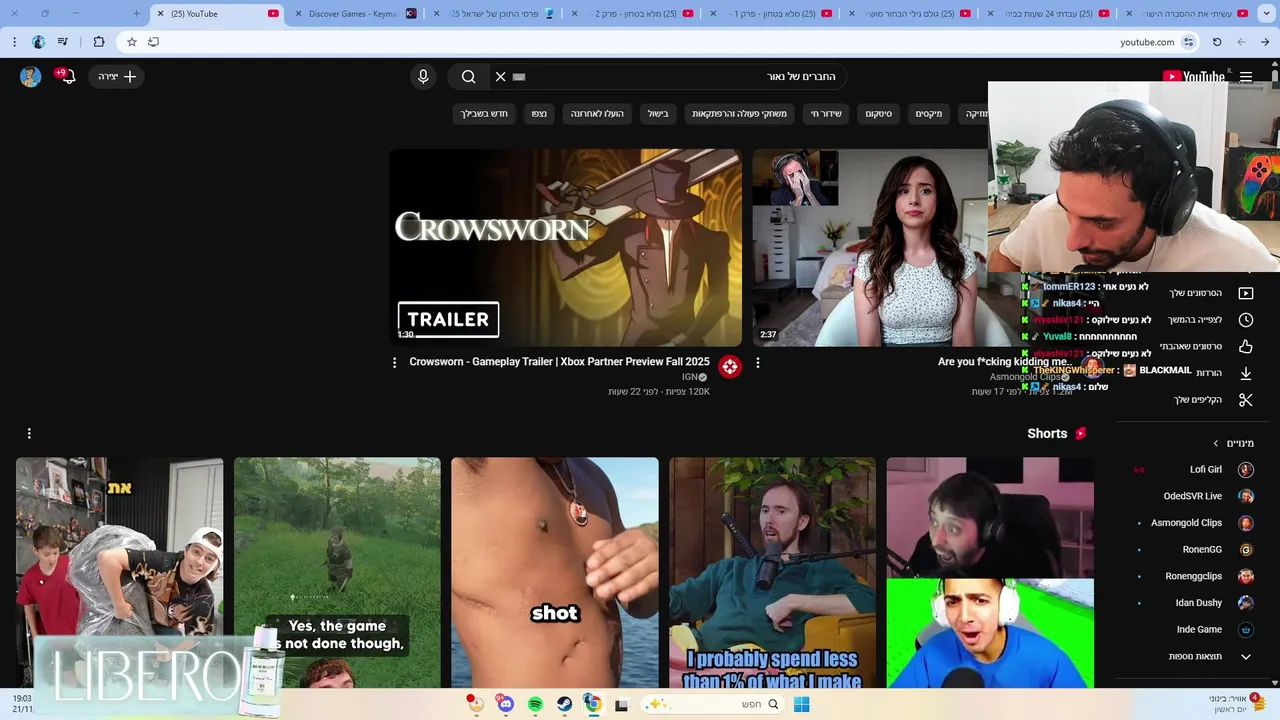Open a new browser tab

[137, 14]
